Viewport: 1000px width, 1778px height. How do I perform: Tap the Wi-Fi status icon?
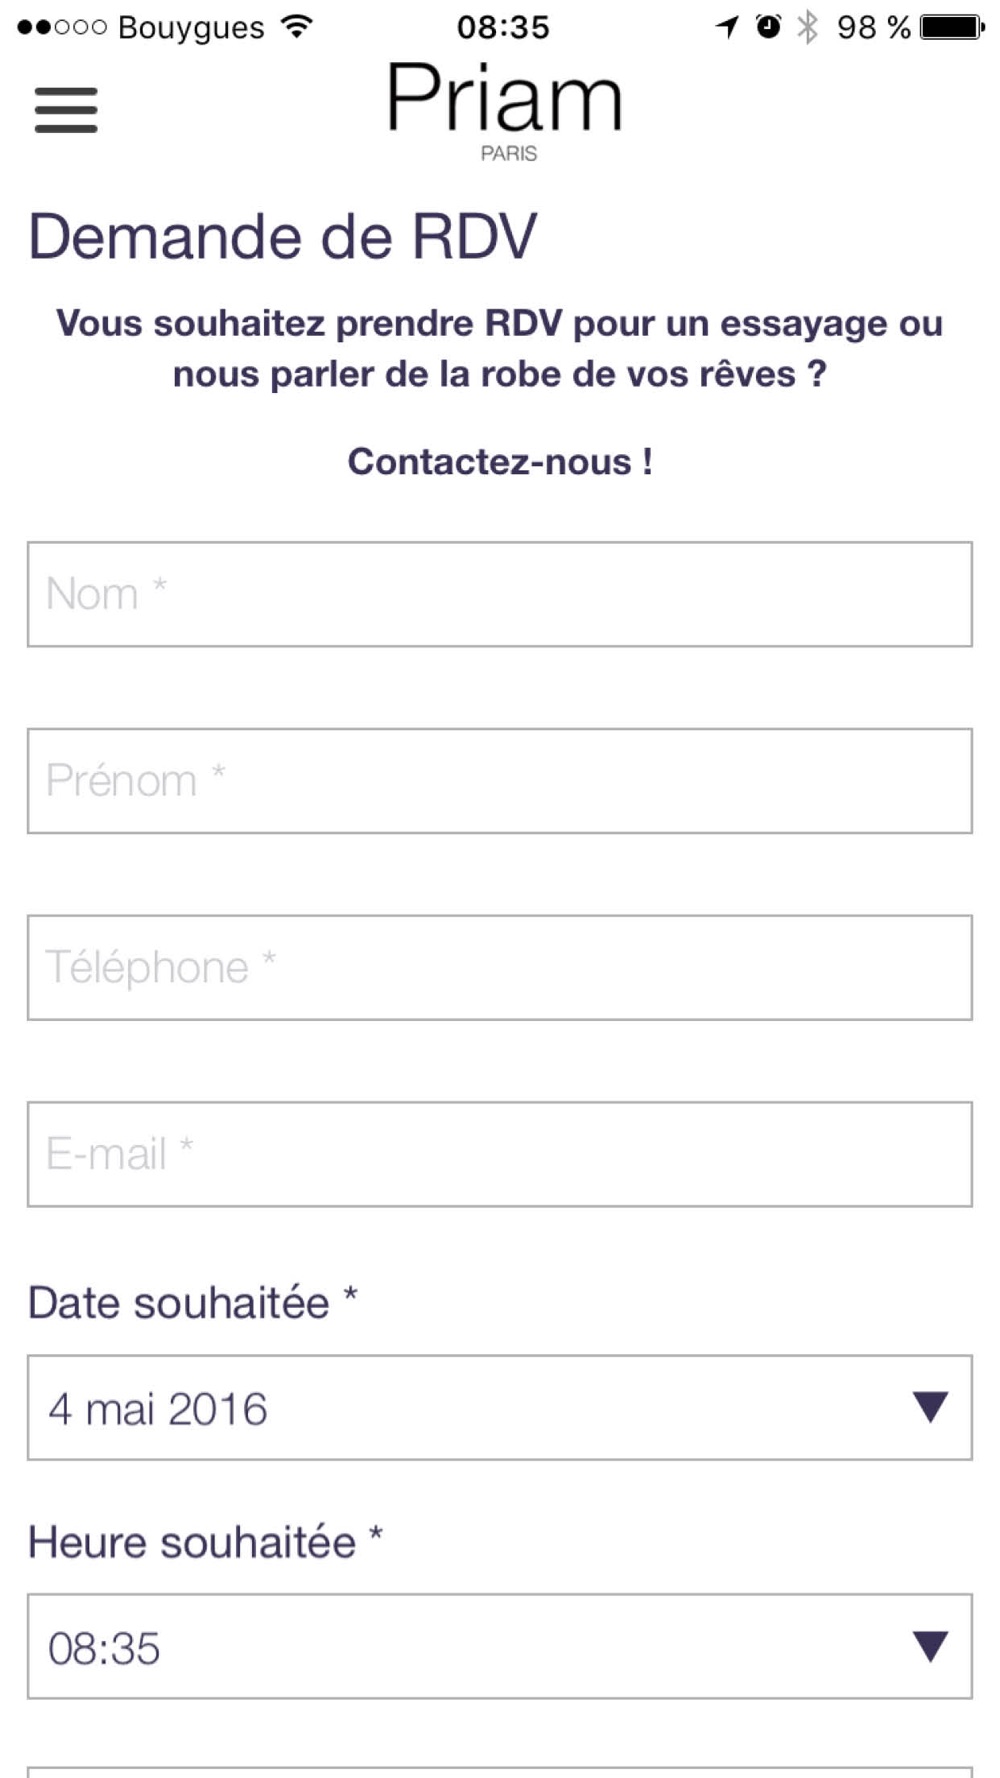(296, 27)
